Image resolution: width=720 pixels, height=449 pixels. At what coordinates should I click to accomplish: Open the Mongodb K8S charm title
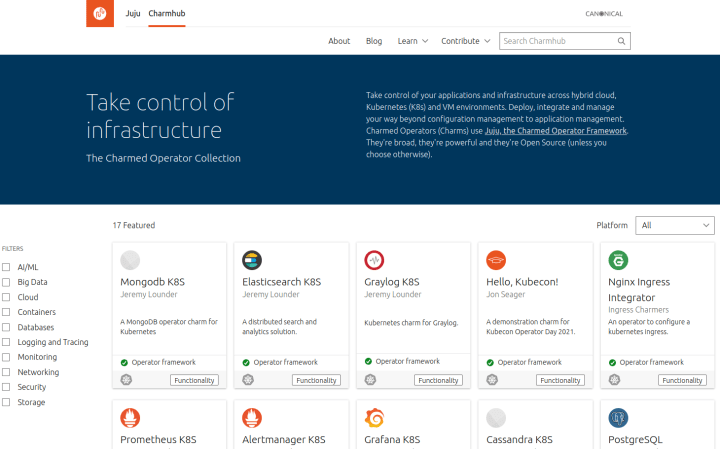click(x=152, y=282)
